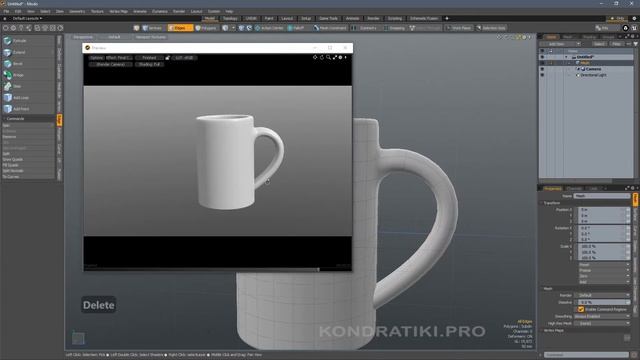Image resolution: width=640 pixels, height=360 pixels.
Task: Open the Geometry menu
Action: point(77,11)
